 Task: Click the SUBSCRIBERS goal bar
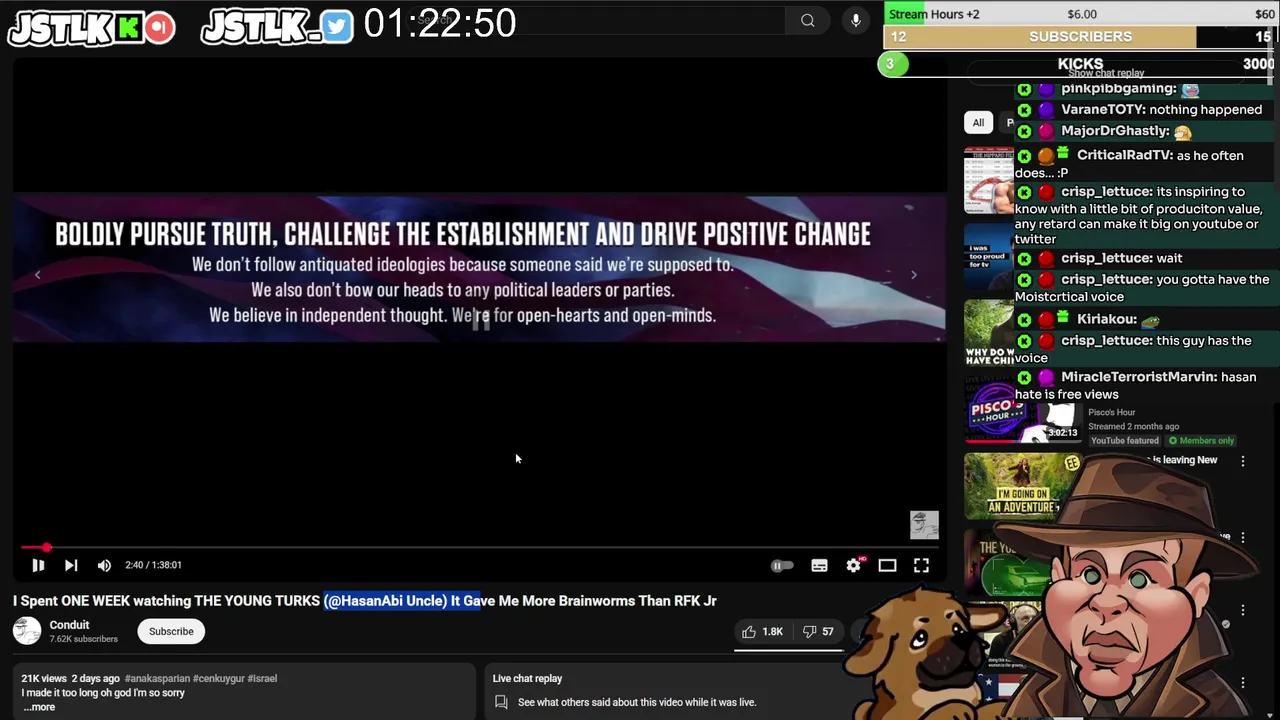(1080, 37)
